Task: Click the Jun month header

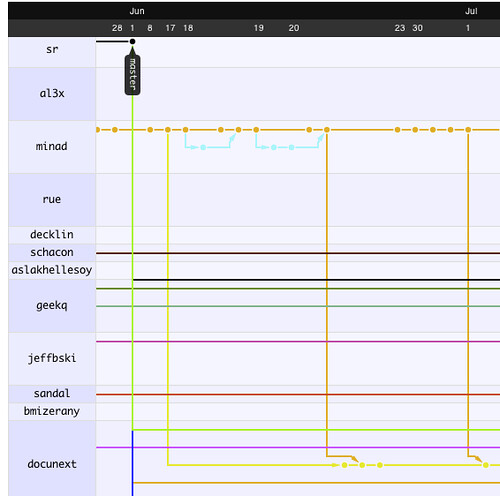Action: pos(137,11)
